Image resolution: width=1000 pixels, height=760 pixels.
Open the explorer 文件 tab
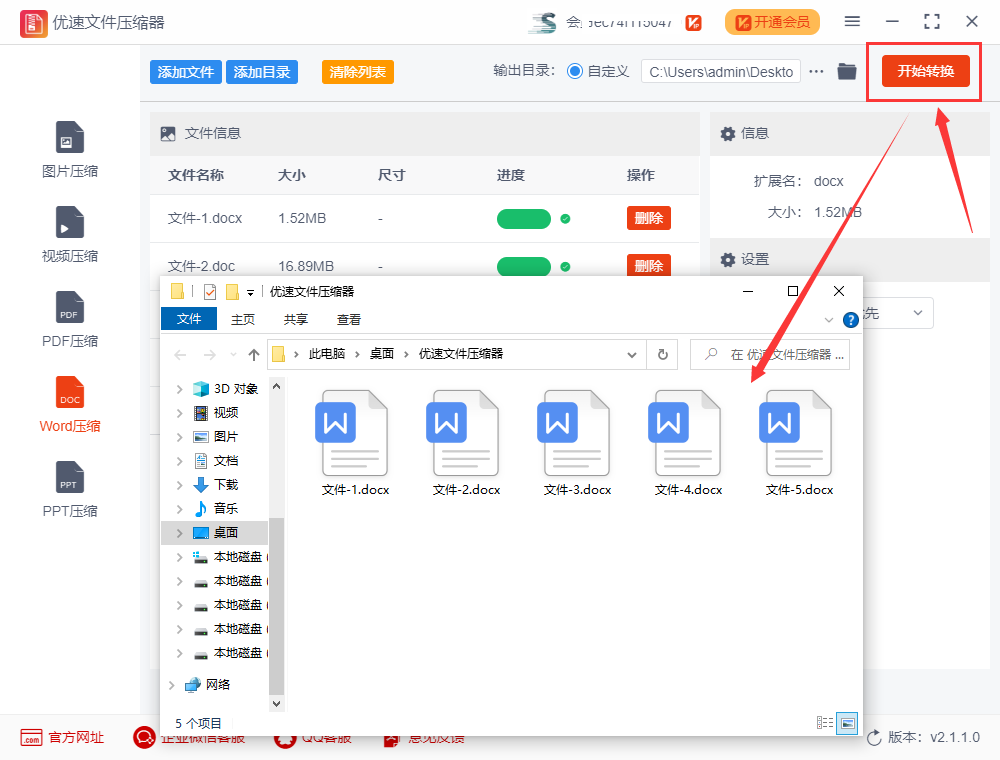(x=189, y=319)
